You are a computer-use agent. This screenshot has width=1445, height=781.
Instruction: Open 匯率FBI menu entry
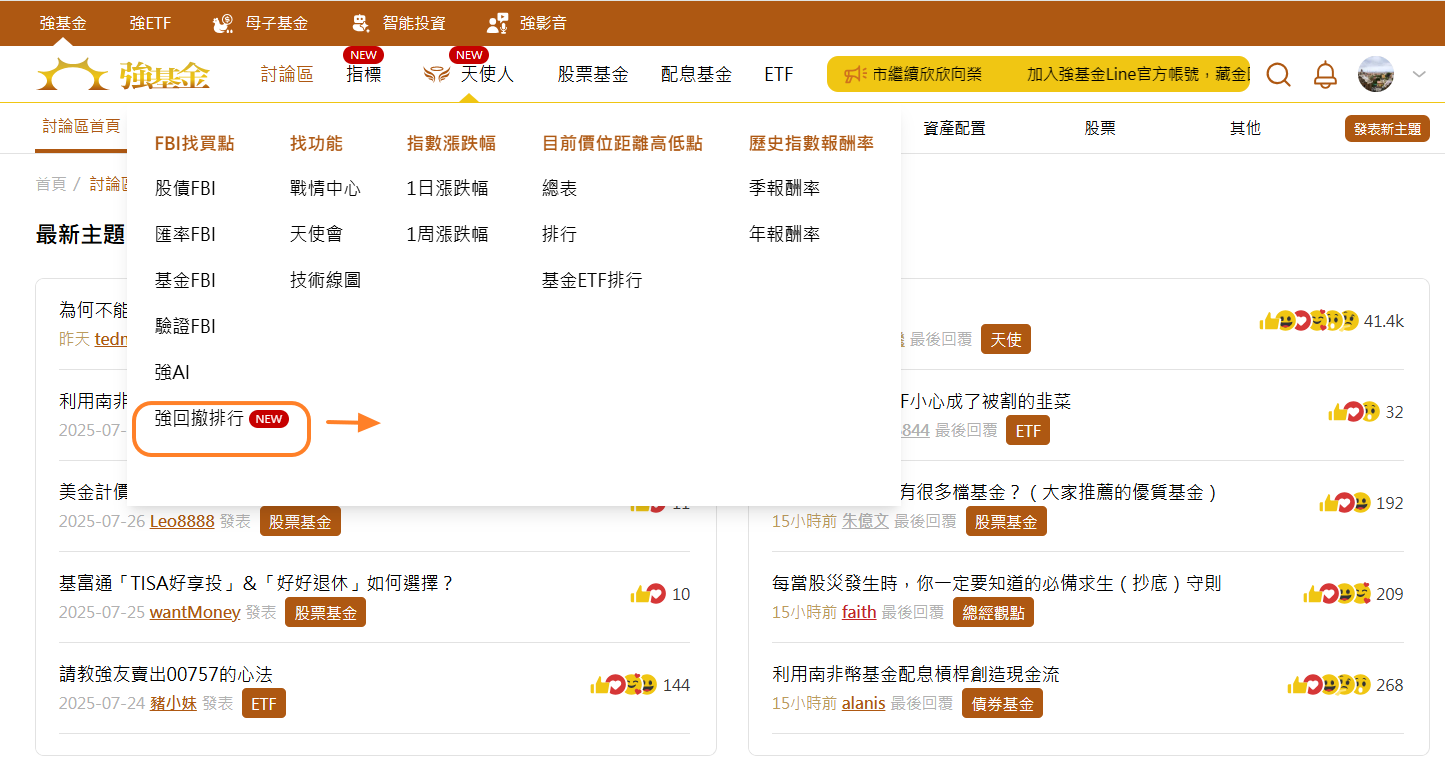(185, 234)
